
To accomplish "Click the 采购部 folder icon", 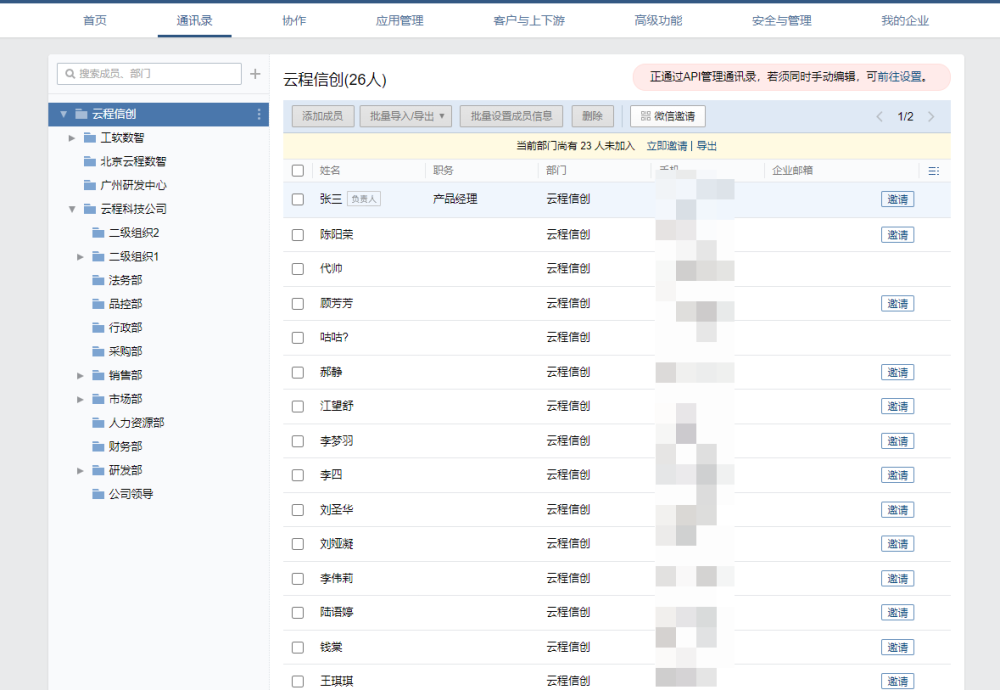I will coord(98,351).
